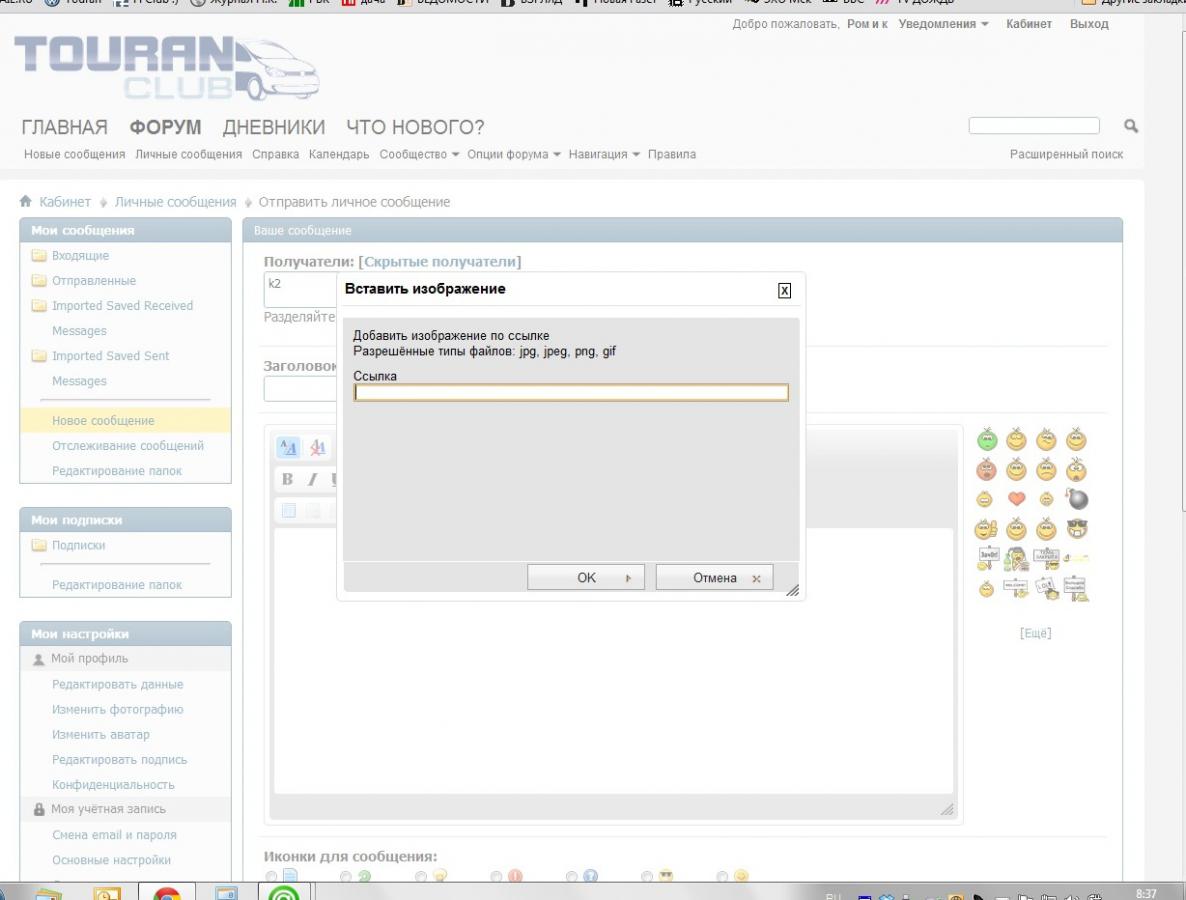Open the ДНЕВНИКИ tab
The image size is (1186, 900).
click(x=274, y=127)
